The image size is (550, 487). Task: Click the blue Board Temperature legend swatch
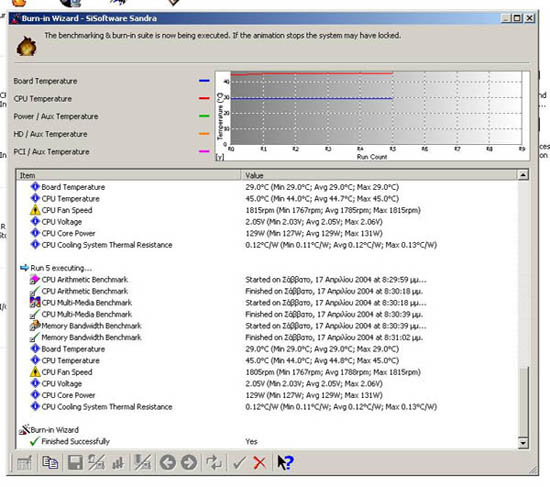click(204, 81)
